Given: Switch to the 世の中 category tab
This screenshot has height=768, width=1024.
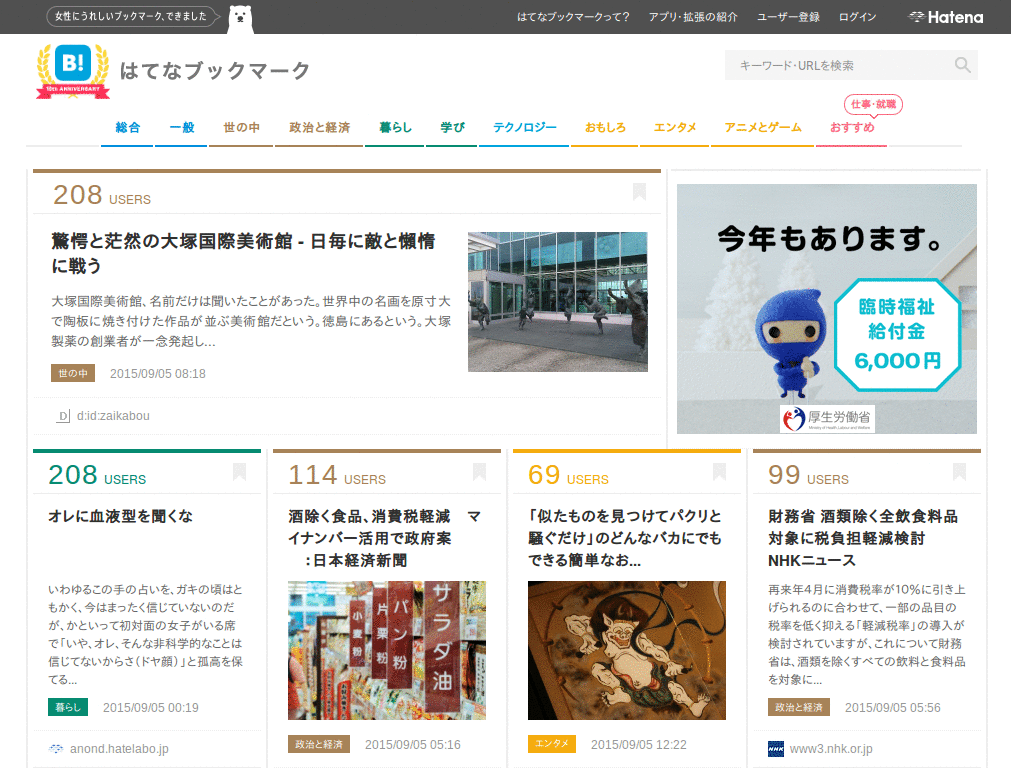Looking at the screenshot, I should (x=241, y=127).
